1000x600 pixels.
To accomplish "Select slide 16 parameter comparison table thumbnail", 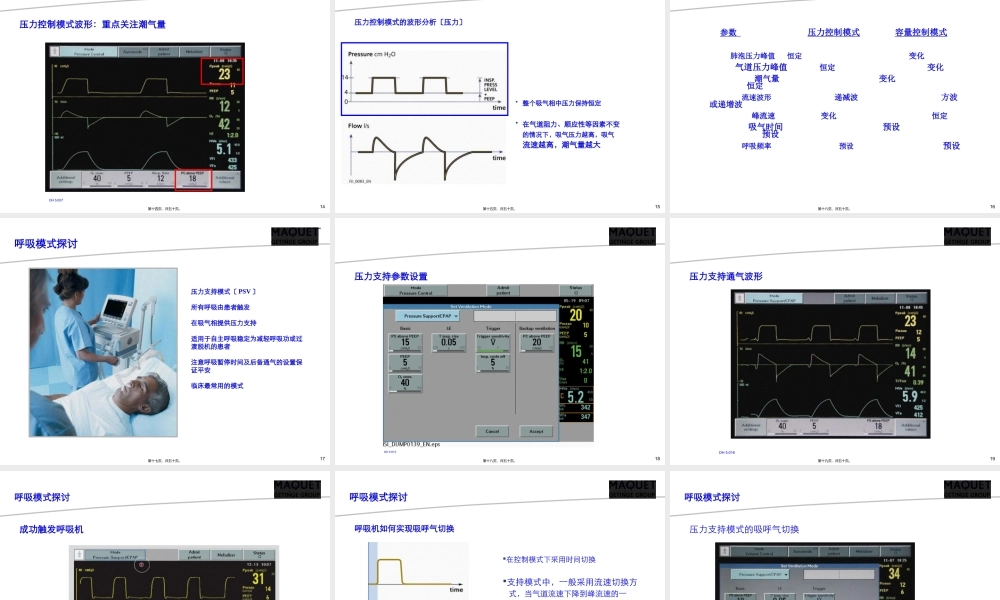I will point(834,106).
